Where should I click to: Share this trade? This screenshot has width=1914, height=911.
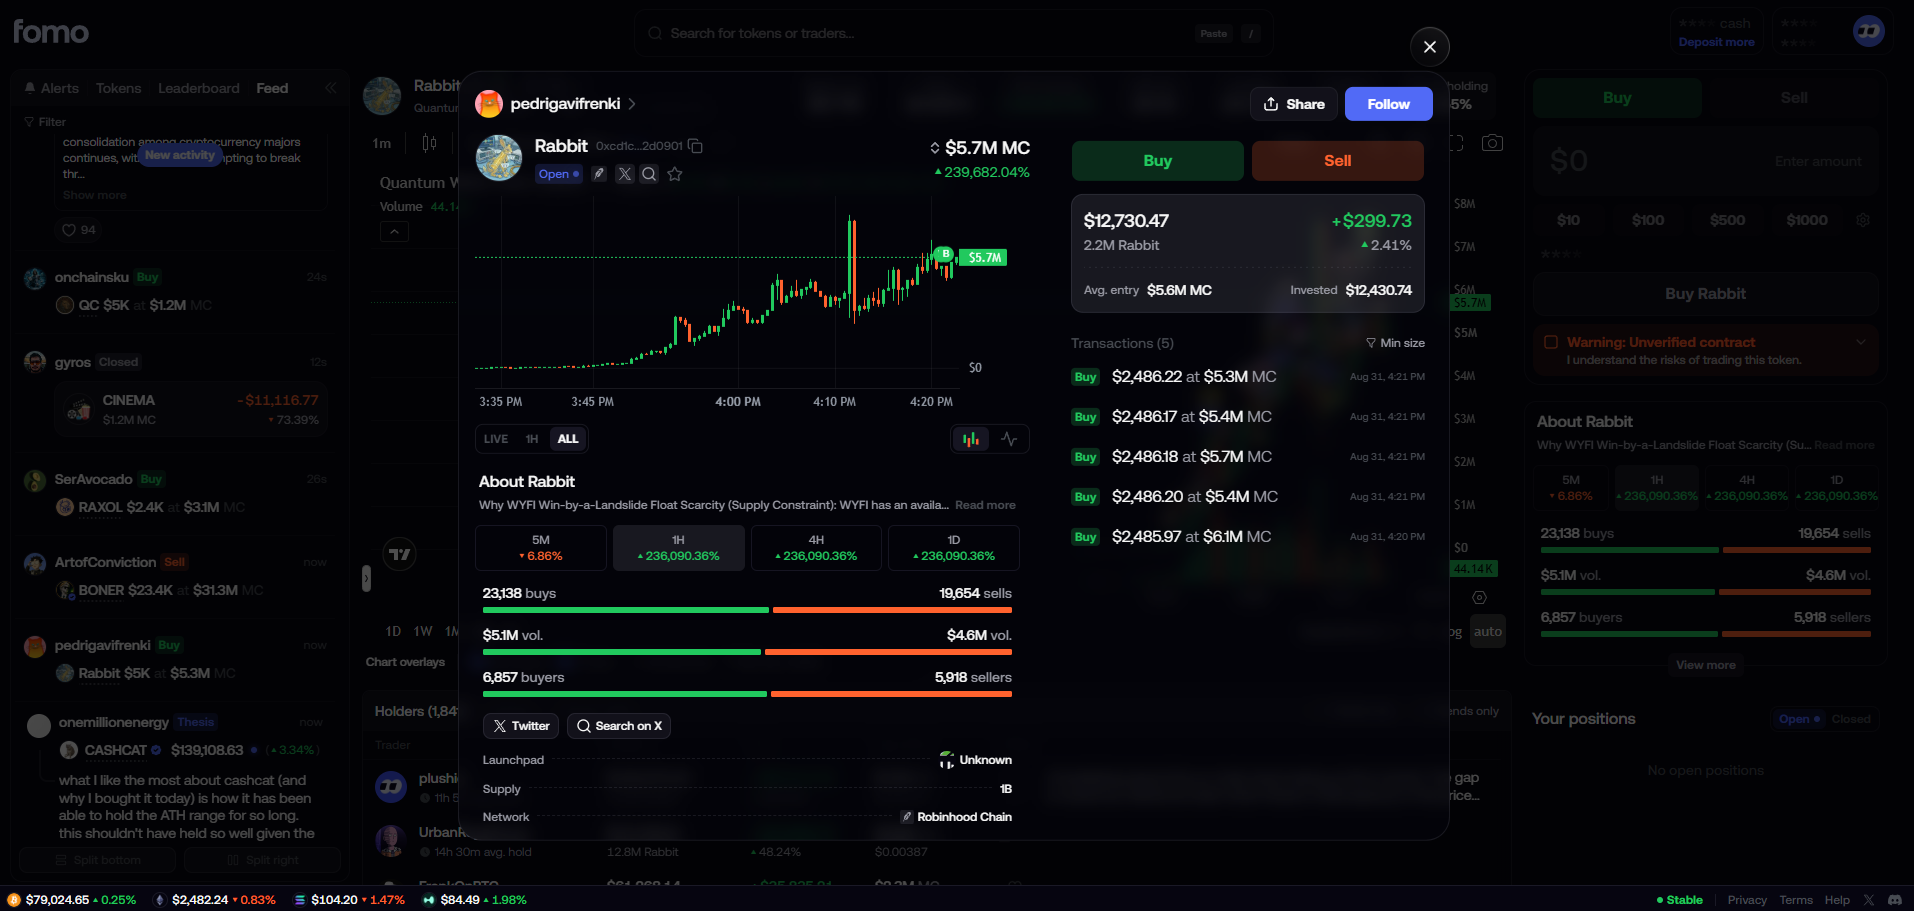[x=1294, y=104]
